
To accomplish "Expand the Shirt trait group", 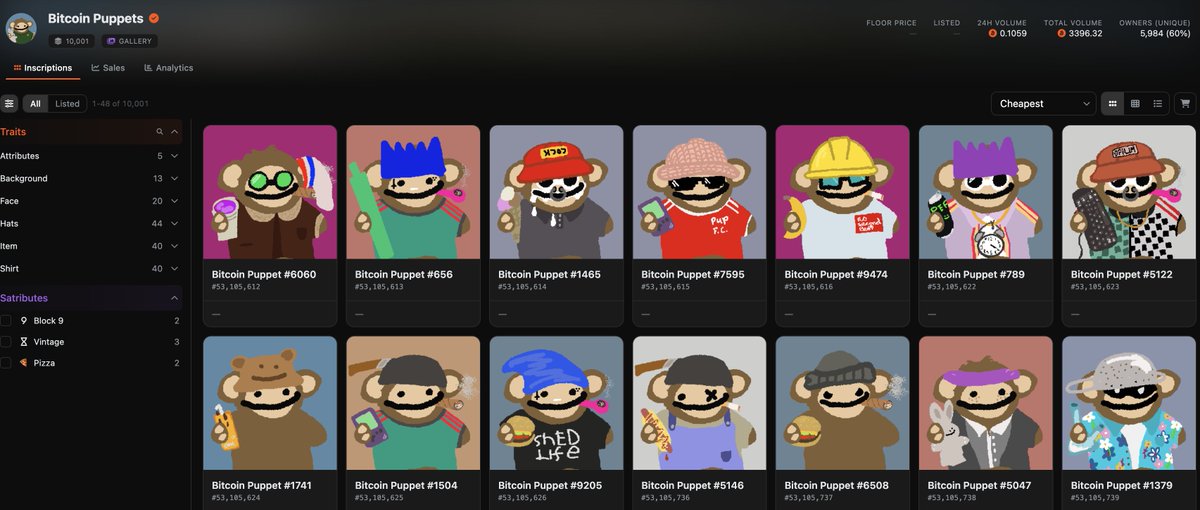I will [x=90, y=268].
